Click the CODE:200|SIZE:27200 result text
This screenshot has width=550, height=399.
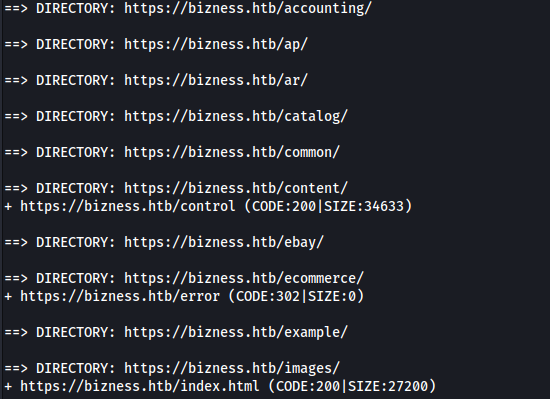352,386
